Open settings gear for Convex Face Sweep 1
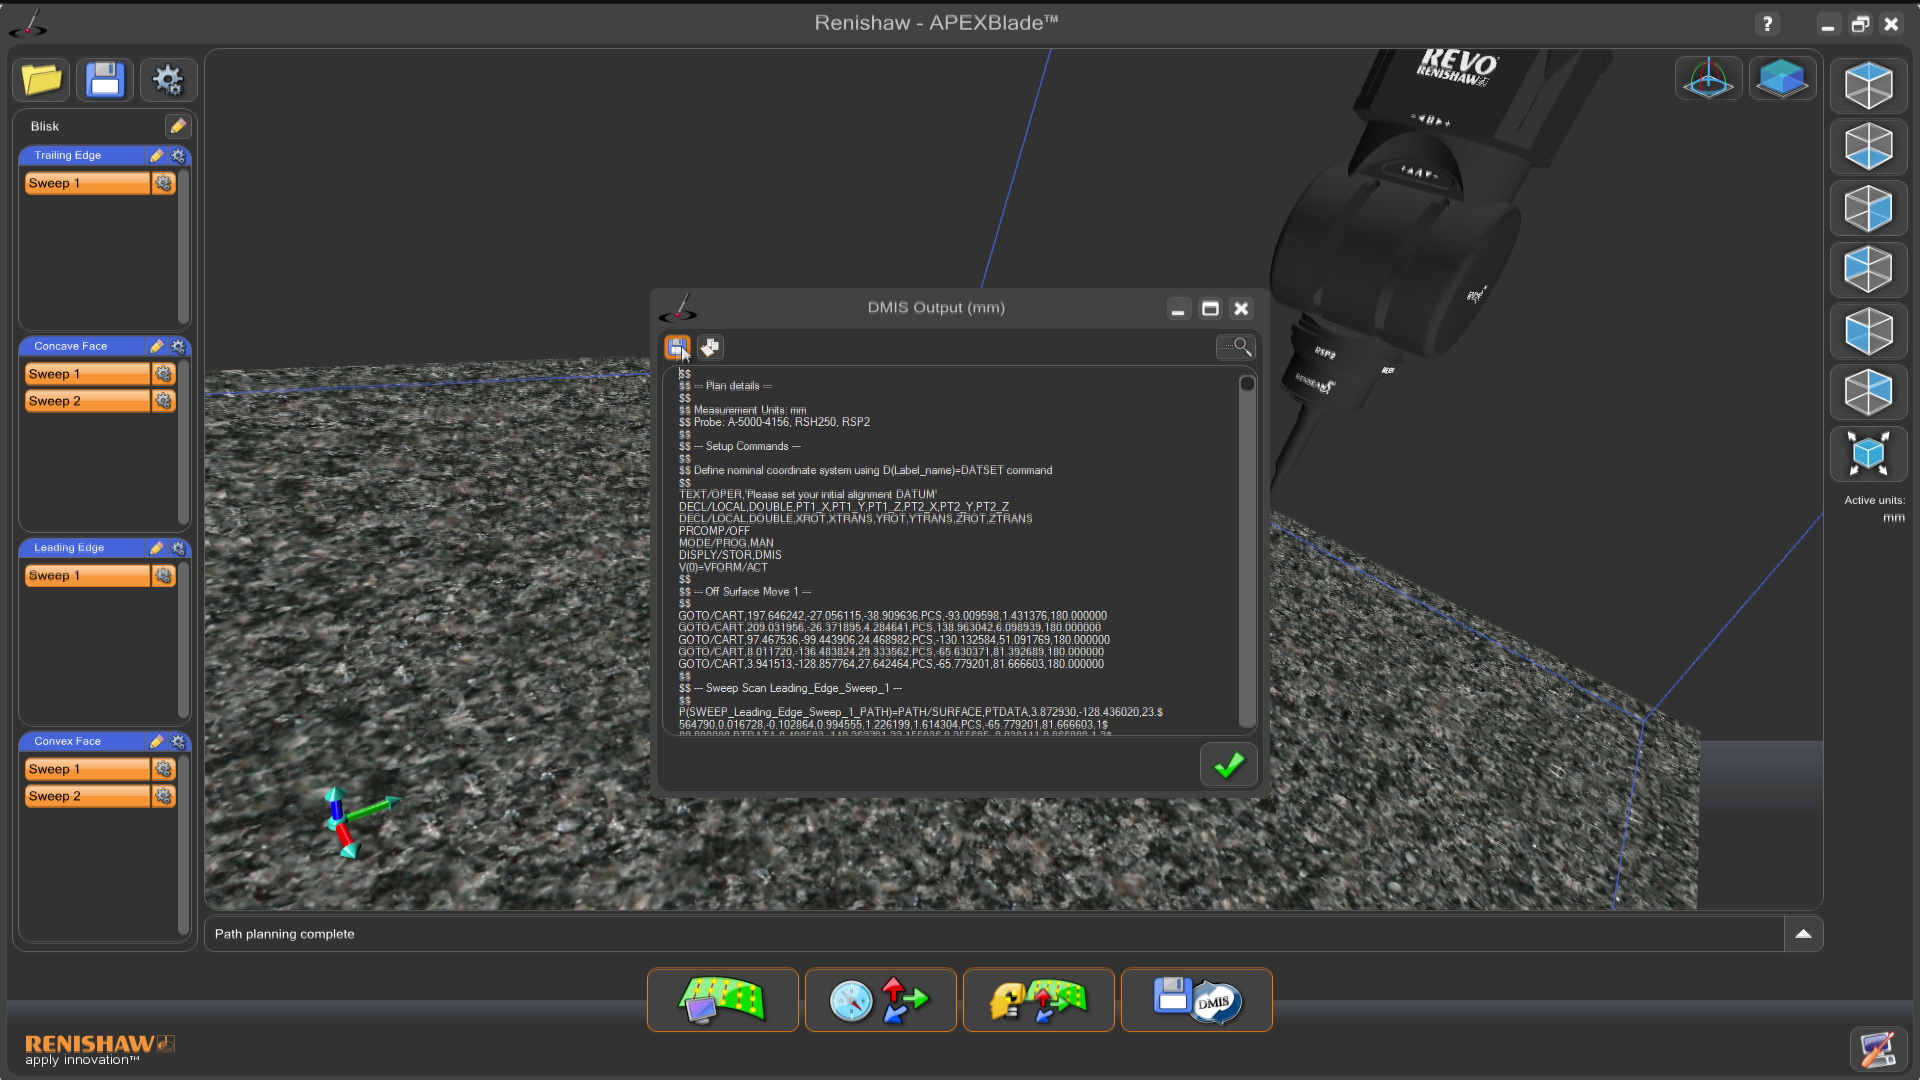Screen dimensions: 1920x1080 coord(164,769)
